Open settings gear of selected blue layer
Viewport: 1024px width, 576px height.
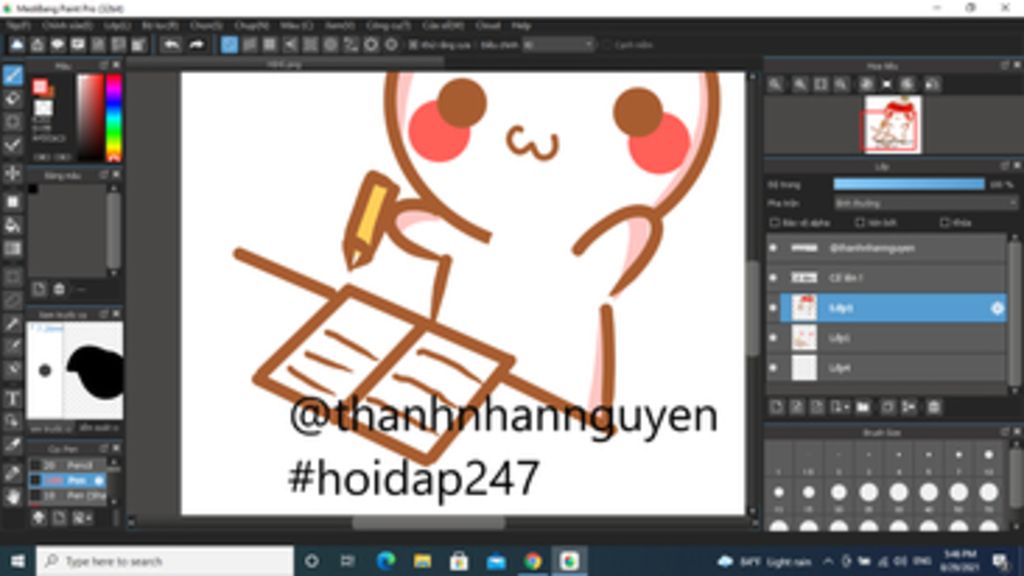[997, 308]
